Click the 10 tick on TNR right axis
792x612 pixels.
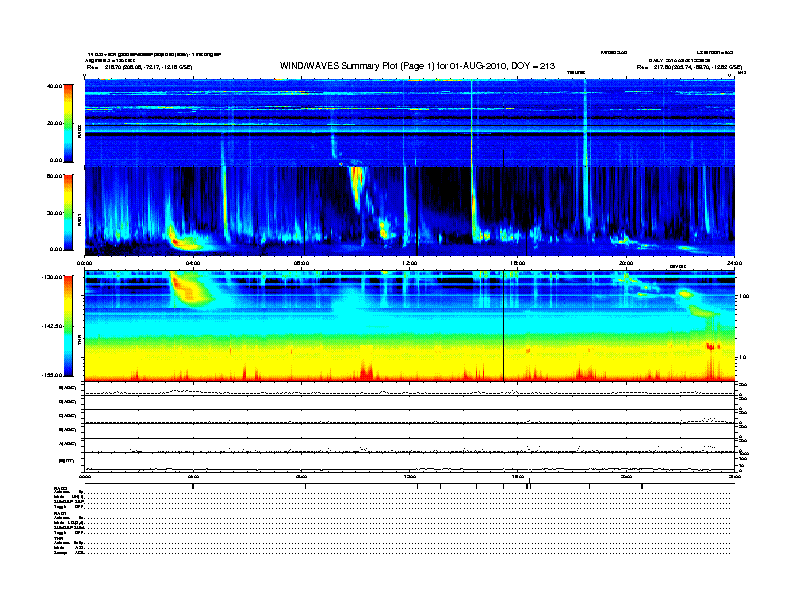click(x=742, y=358)
